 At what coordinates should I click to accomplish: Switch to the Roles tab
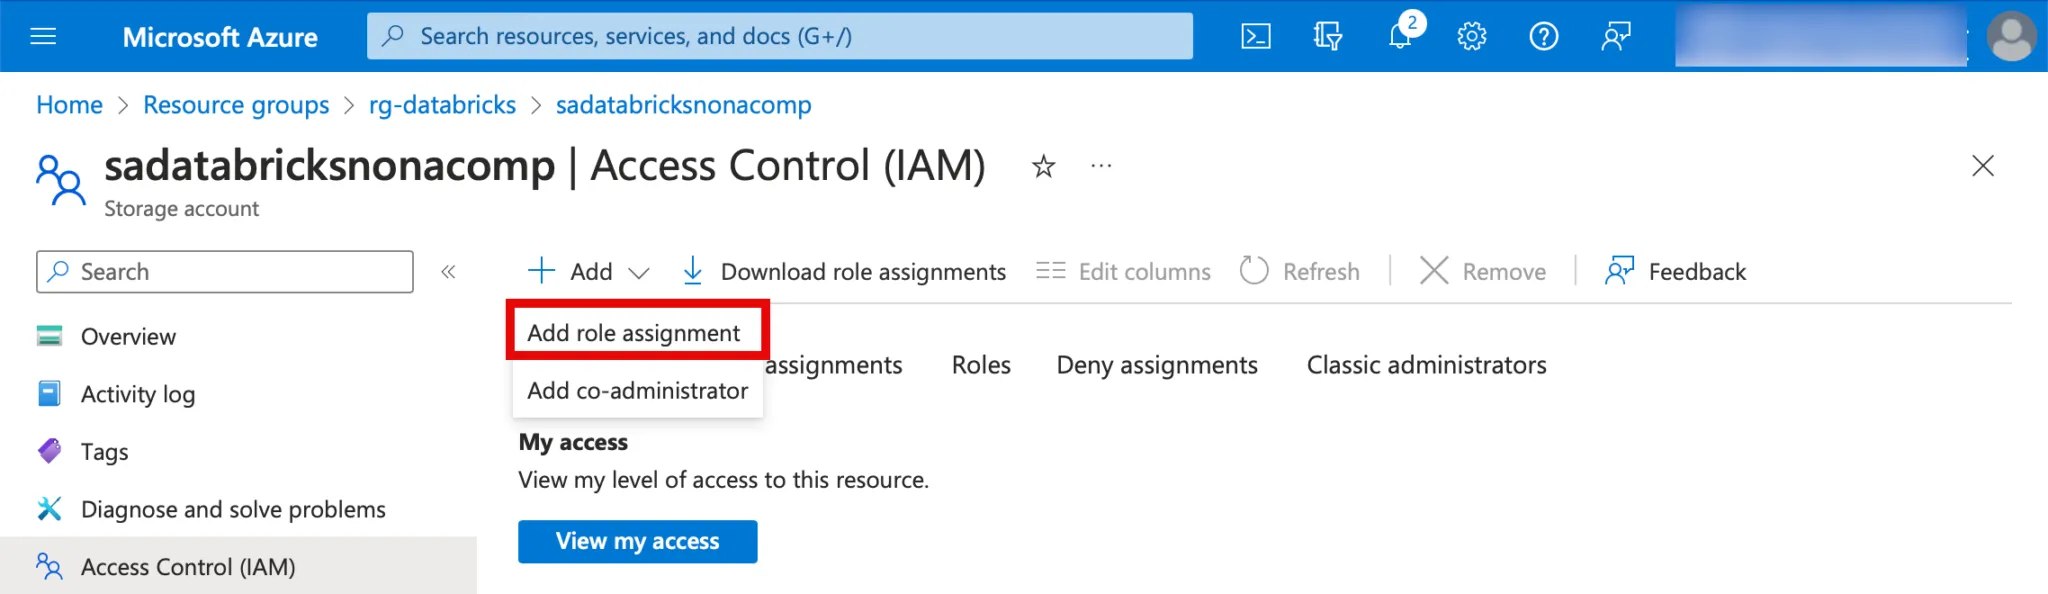(981, 366)
